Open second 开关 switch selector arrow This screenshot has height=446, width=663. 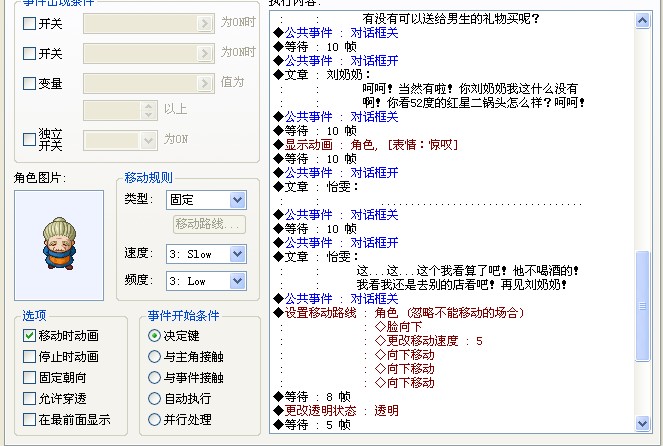(x=205, y=53)
